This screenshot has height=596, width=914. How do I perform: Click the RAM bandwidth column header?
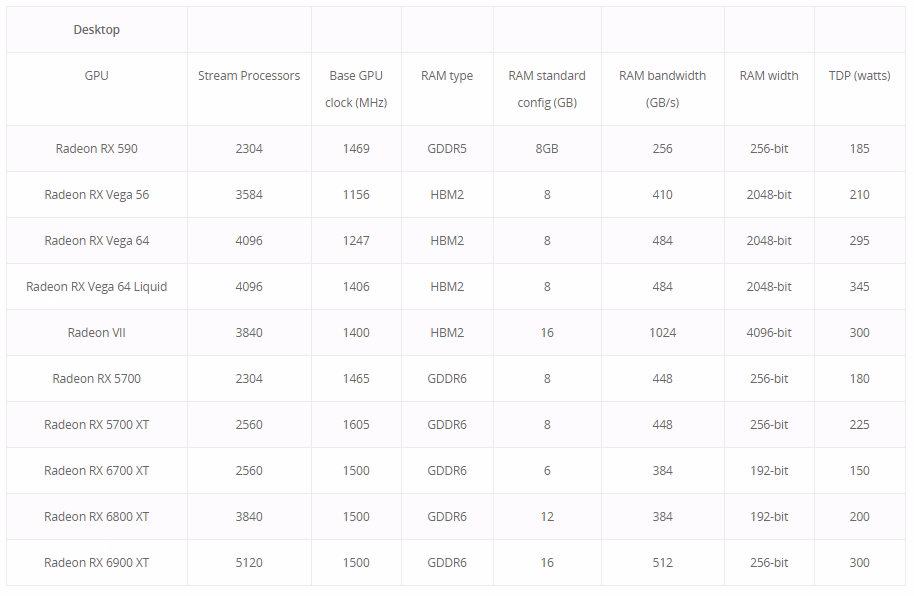pyautogui.click(x=662, y=89)
